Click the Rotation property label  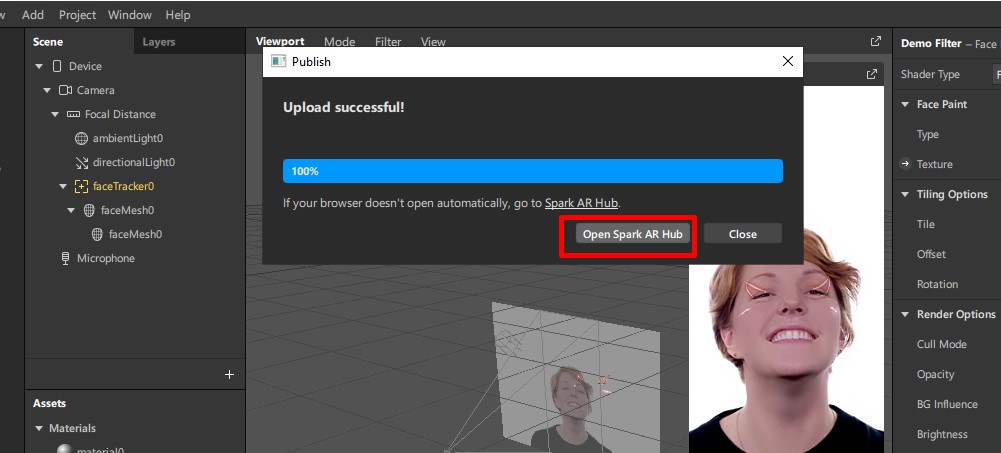[x=937, y=284]
